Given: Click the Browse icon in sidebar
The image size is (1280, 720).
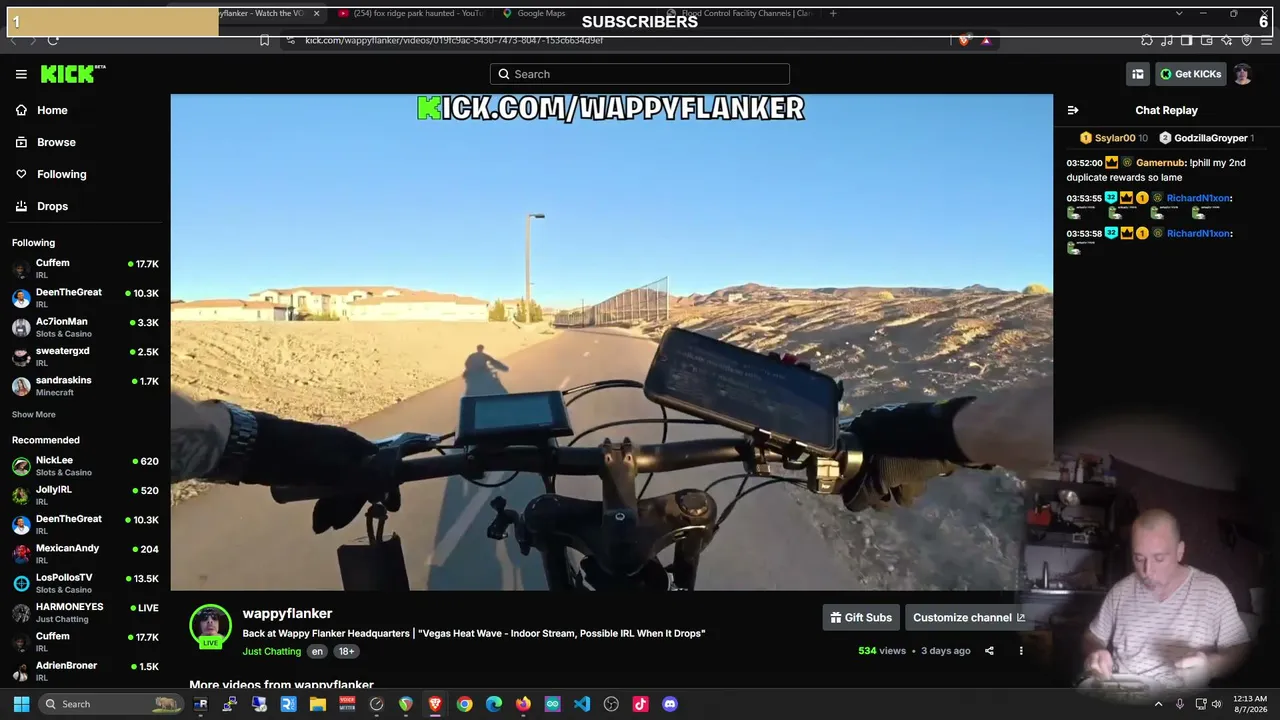Looking at the screenshot, I should click(21, 142).
